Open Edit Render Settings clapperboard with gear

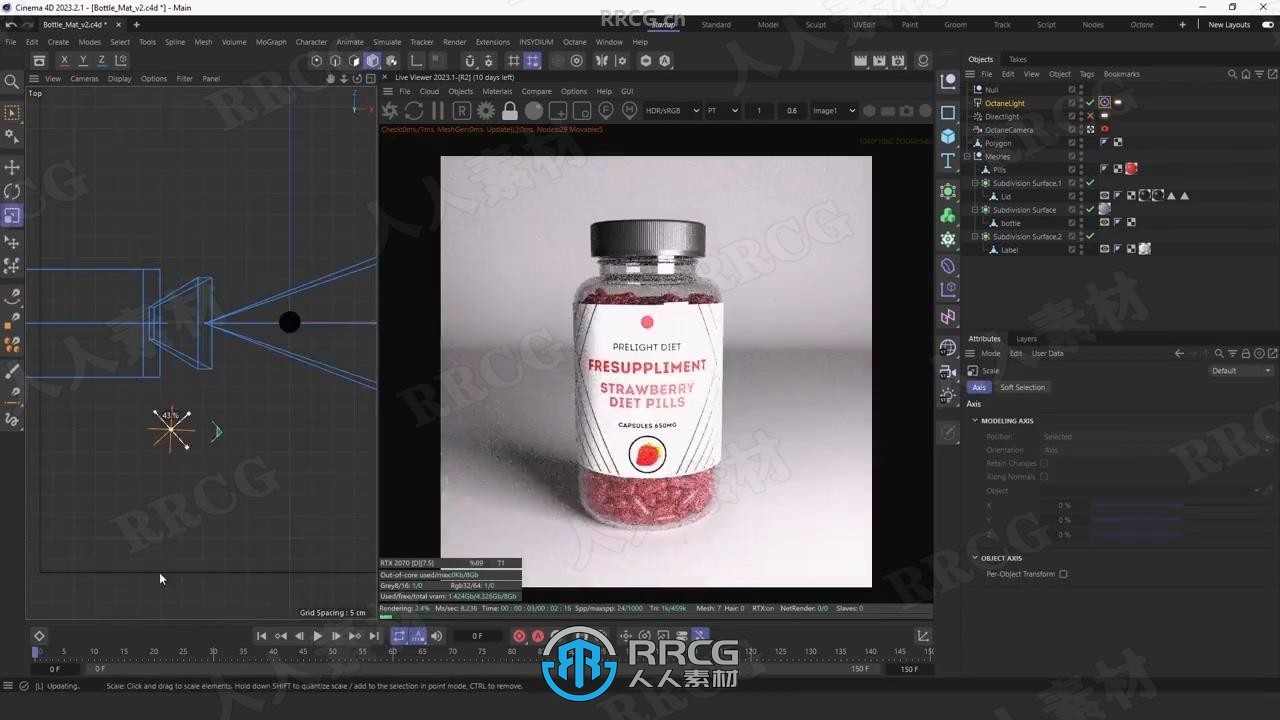897,61
